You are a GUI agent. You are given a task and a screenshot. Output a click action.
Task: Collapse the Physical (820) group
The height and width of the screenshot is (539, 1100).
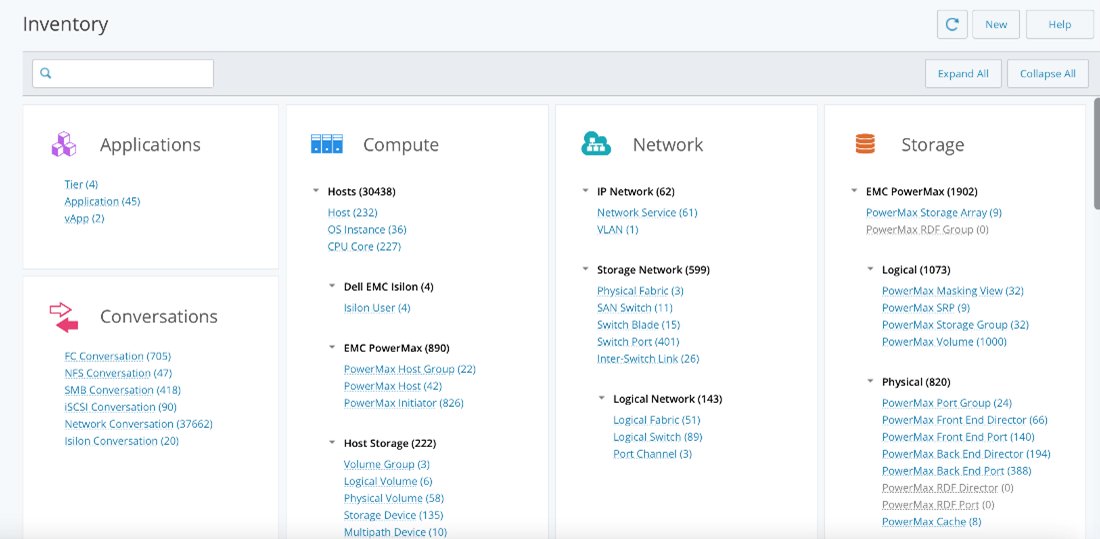point(871,382)
